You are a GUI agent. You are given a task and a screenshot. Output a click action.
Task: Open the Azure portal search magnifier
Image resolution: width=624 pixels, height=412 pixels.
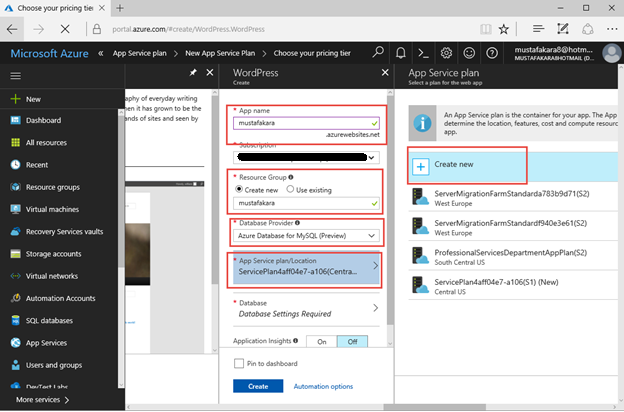point(378,53)
